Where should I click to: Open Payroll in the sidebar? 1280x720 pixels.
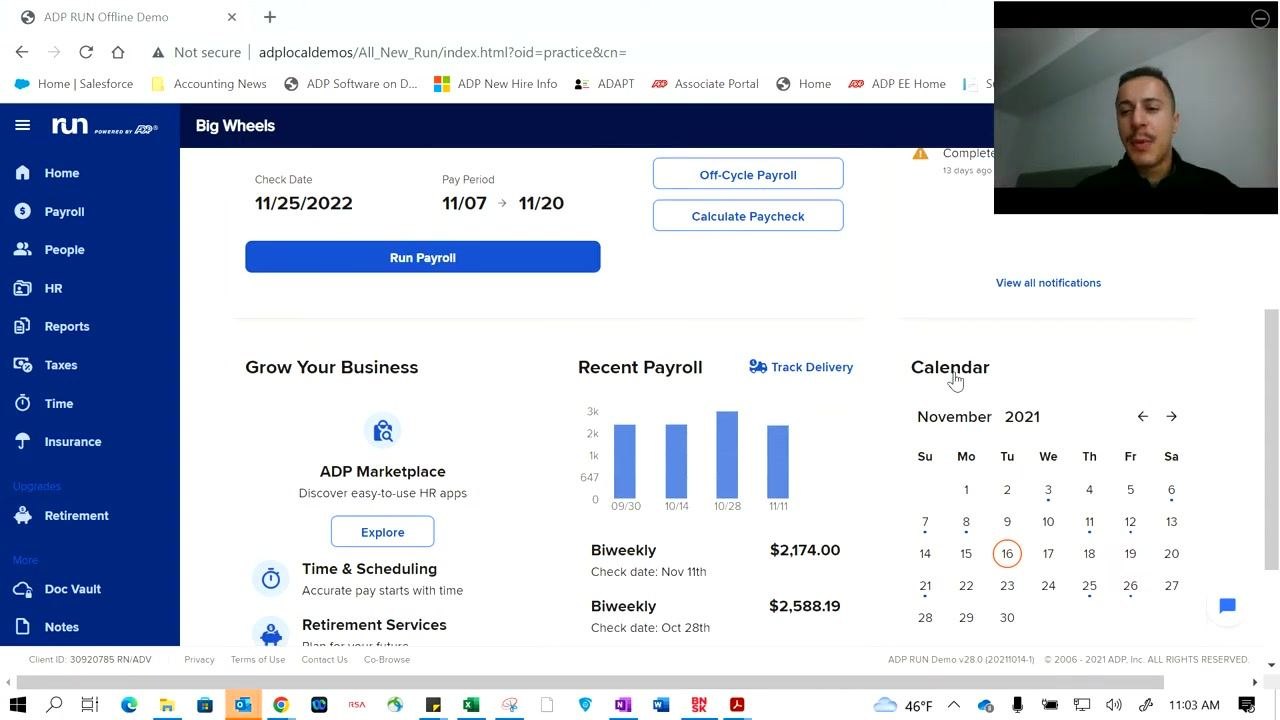pyautogui.click(x=64, y=212)
